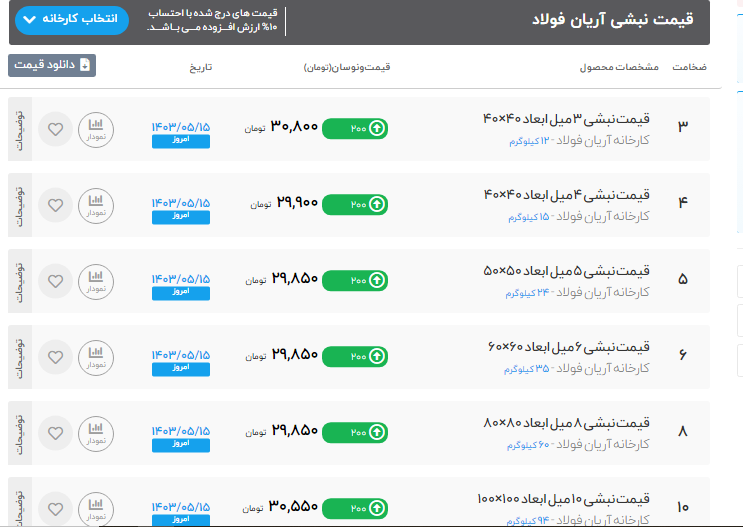Open the chart icon for the 4 mm angle row

click(x=96, y=205)
